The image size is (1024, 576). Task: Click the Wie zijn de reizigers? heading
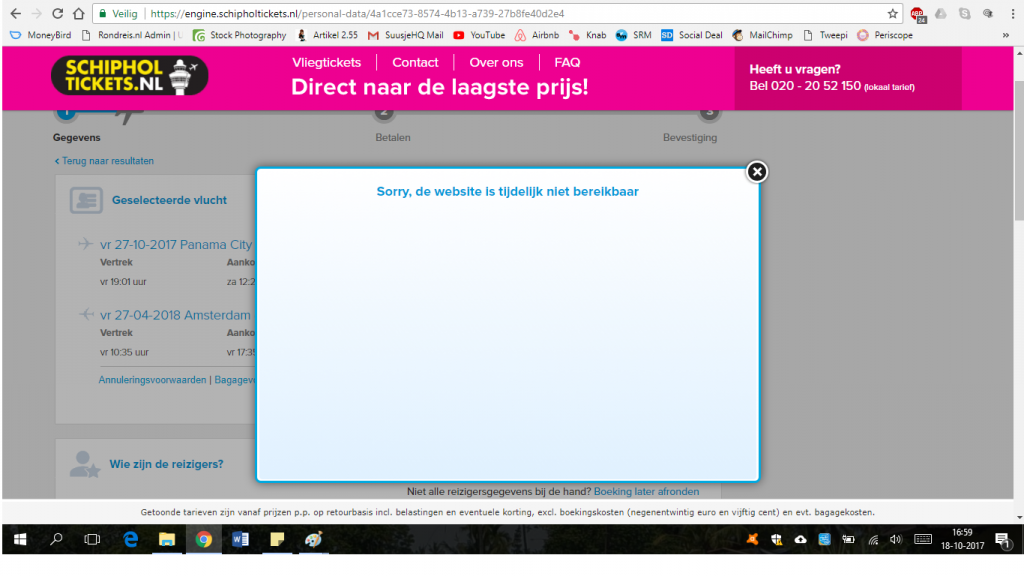(166, 464)
